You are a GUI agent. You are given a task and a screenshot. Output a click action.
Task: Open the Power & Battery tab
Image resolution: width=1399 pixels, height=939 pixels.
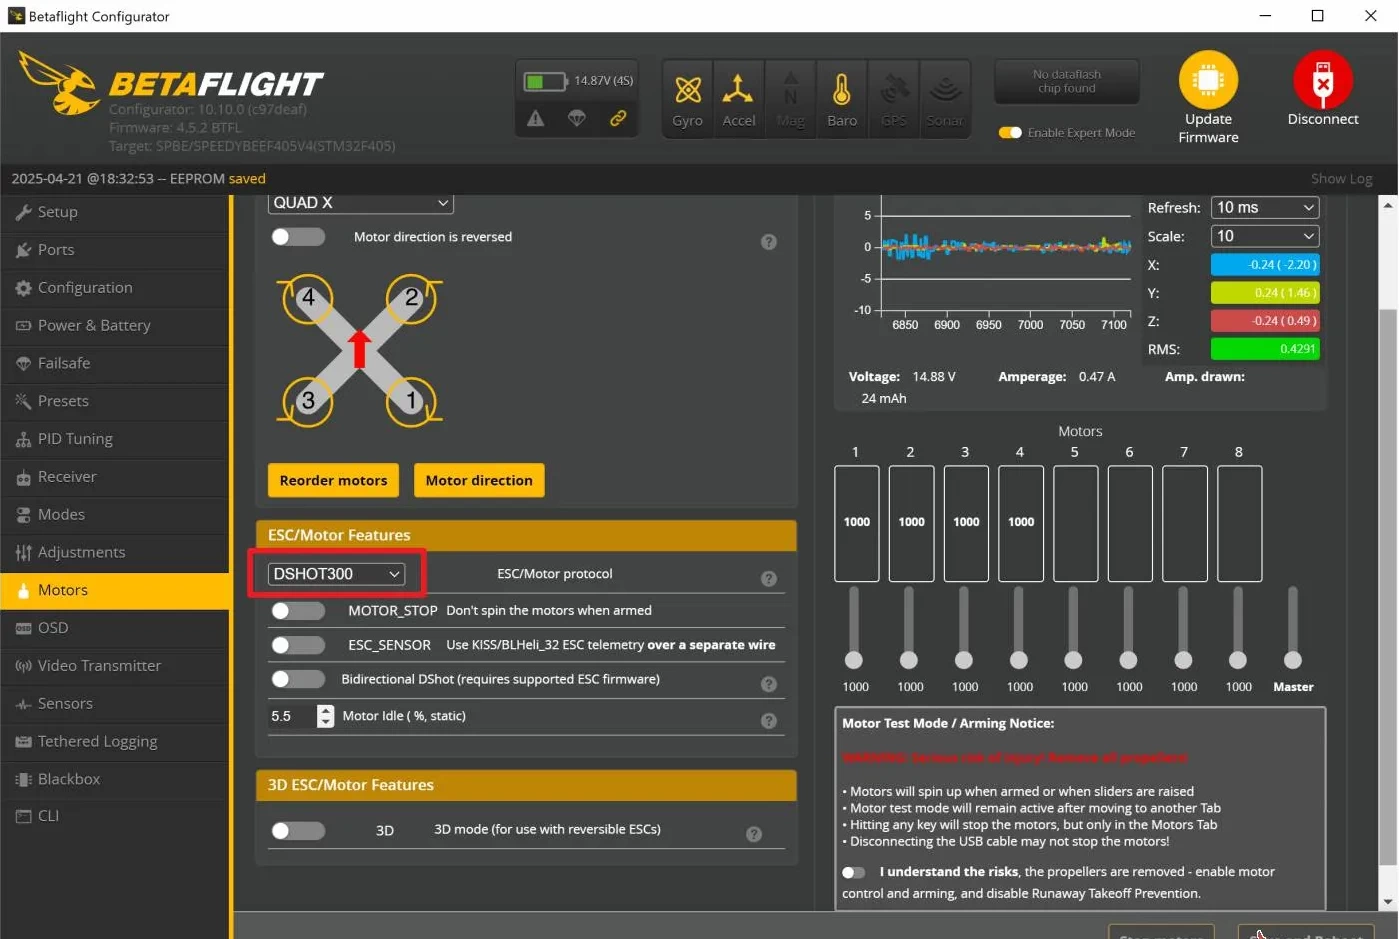(115, 326)
